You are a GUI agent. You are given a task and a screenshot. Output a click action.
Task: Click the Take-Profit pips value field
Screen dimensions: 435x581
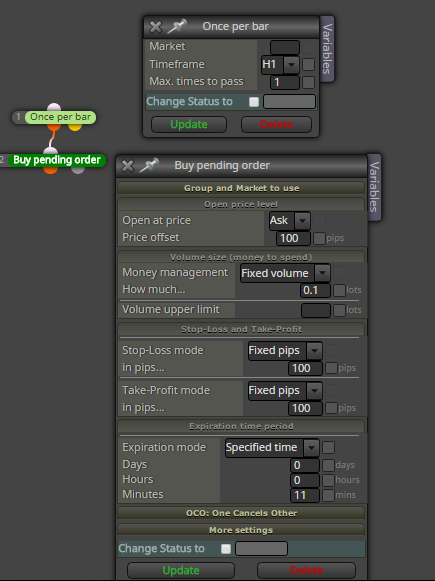pyautogui.click(x=305, y=408)
